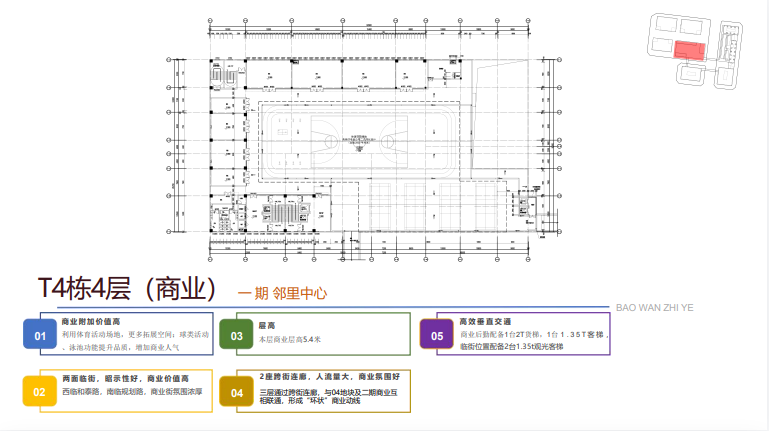This screenshot has width=769, height=431.
Task: Click the line 临街位置配备2台1.35t观光客梯
Action: [511, 347]
